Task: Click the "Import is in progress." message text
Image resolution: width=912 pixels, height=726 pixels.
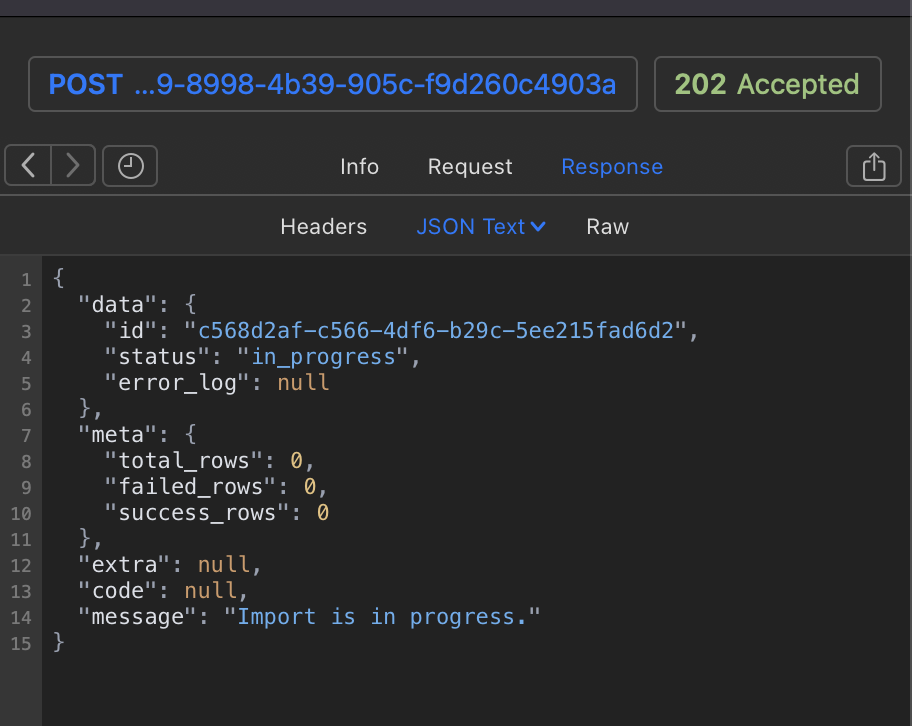Action: pyautogui.click(x=382, y=617)
